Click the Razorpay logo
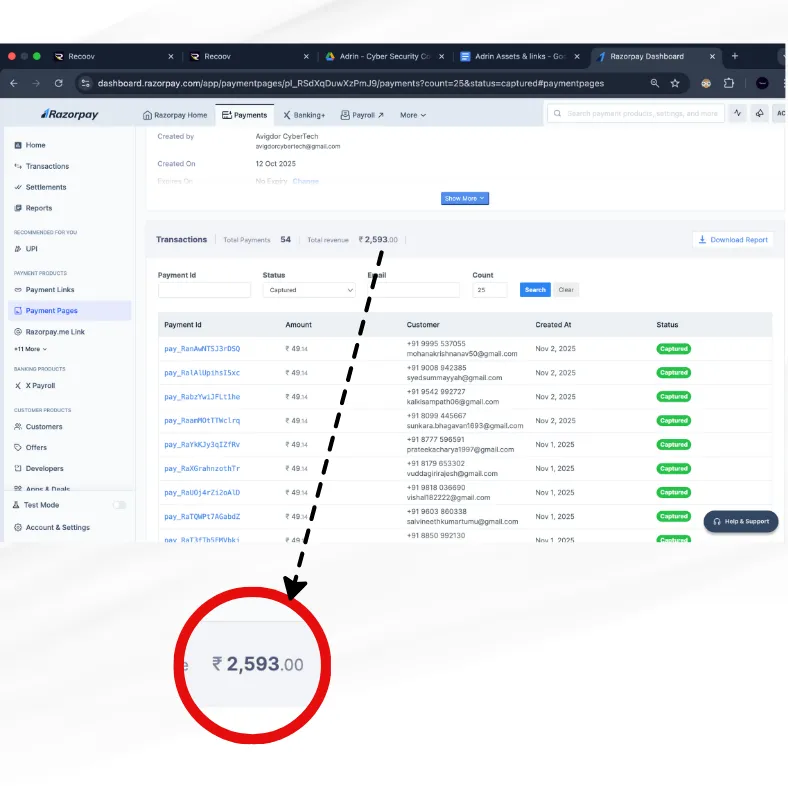 coord(70,115)
